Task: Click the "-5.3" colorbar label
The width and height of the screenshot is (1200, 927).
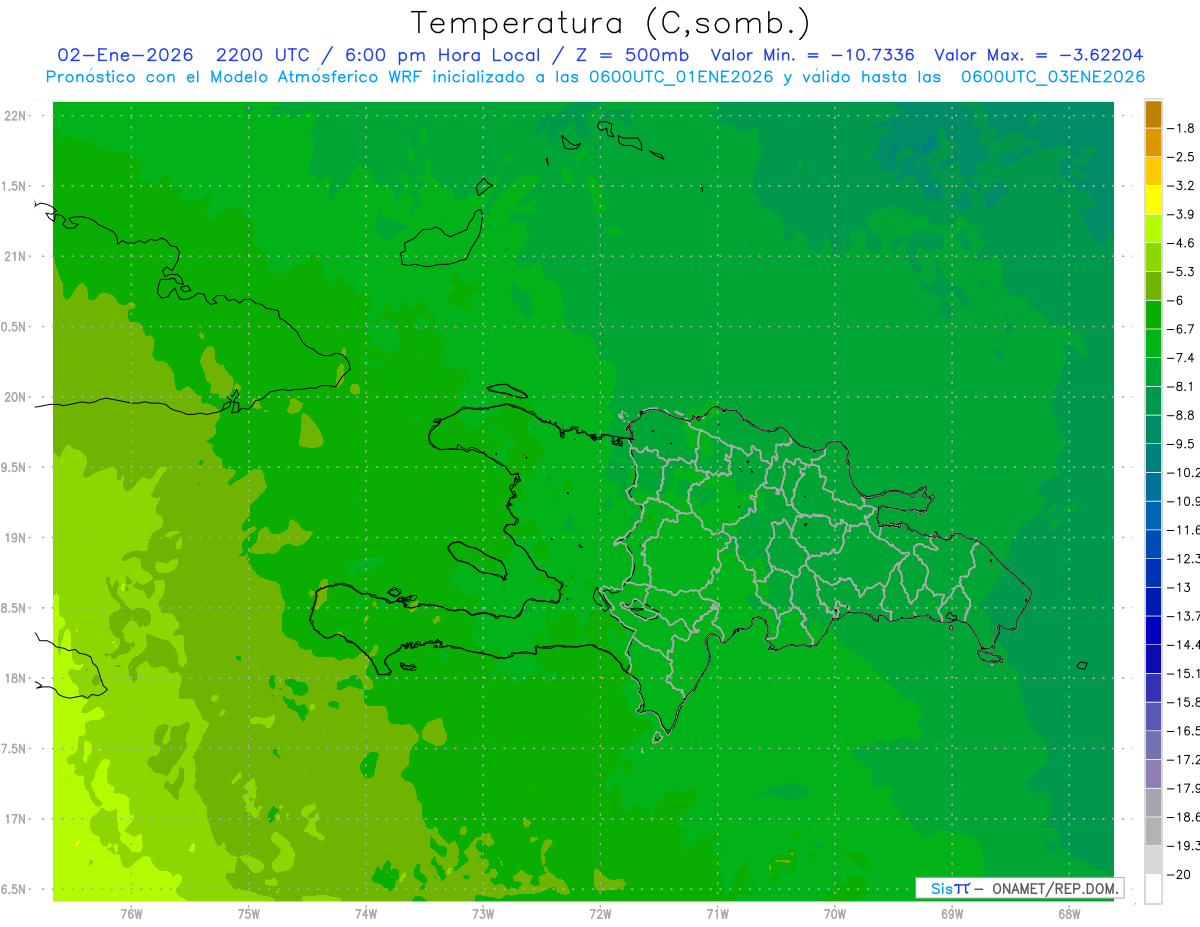Action: 1183,272
